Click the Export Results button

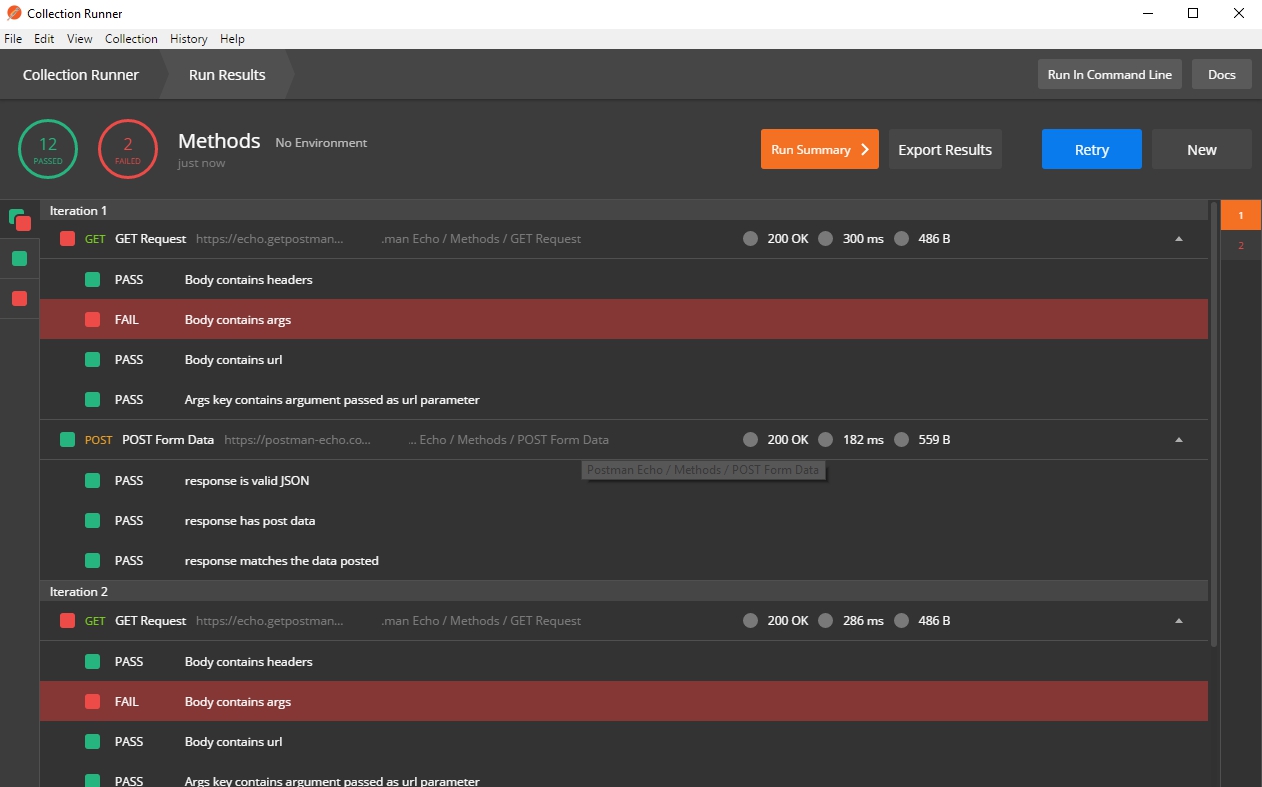944,149
